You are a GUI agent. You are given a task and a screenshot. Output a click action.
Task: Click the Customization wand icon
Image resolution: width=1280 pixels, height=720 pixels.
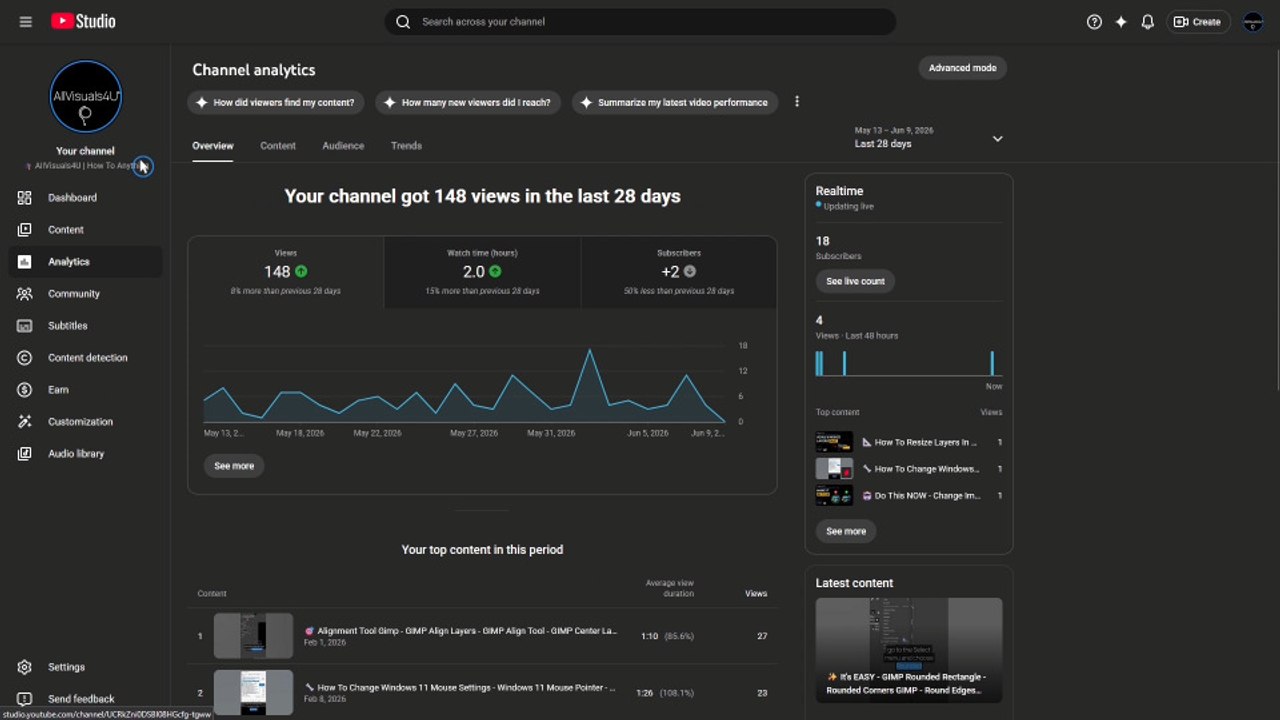pyautogui.click(x=25, y=422)
